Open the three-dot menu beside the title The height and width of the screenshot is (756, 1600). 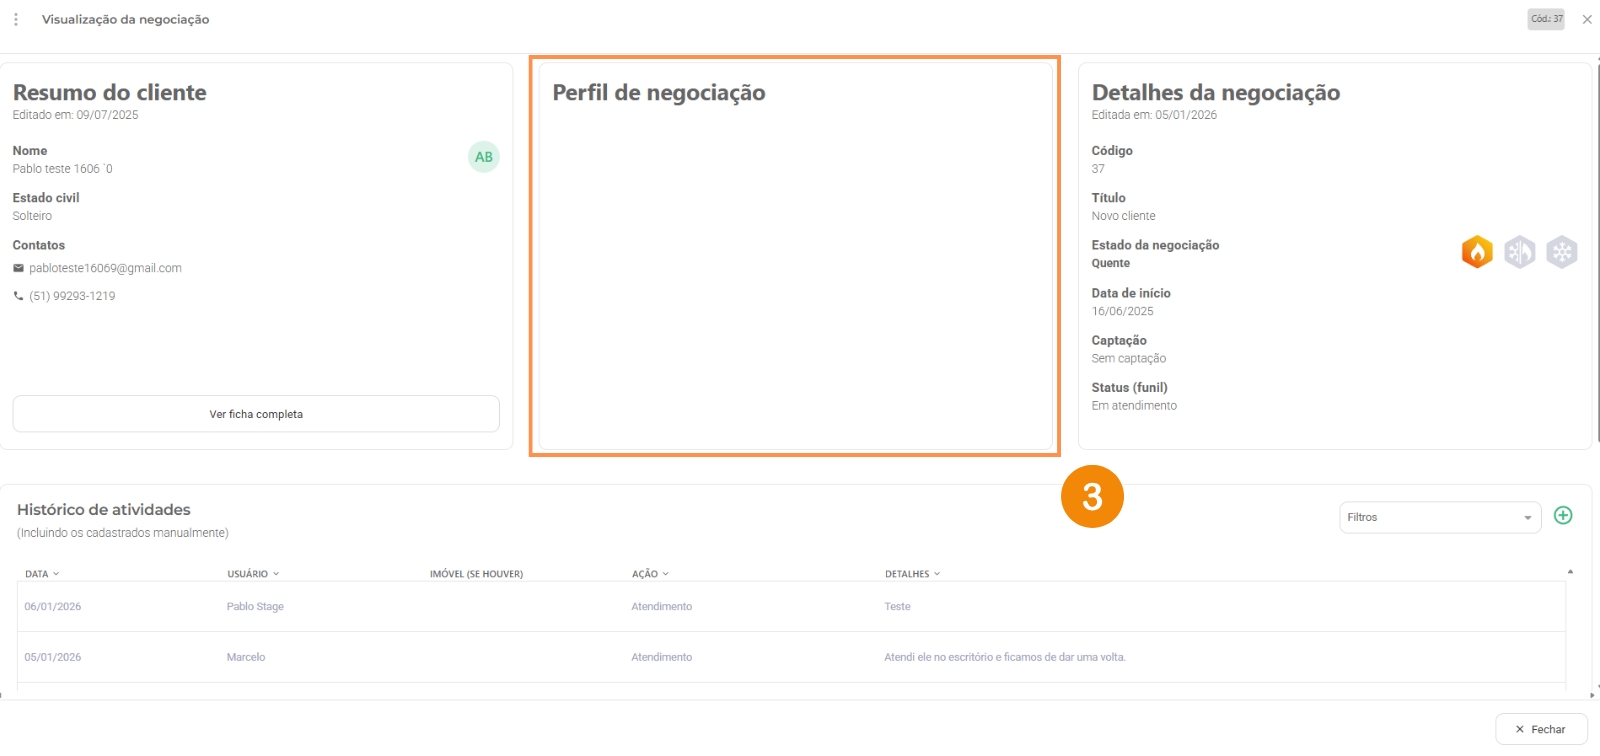click(16, 19)
